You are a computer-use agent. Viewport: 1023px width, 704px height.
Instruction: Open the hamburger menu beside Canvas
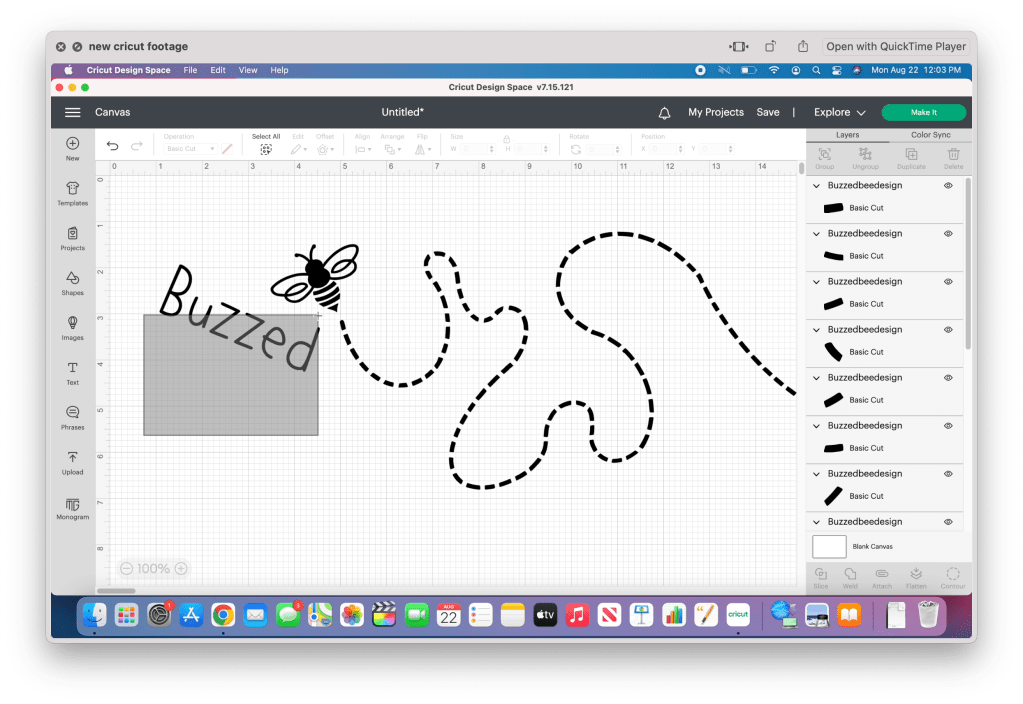pyautogui.click(x=73, y=113)
